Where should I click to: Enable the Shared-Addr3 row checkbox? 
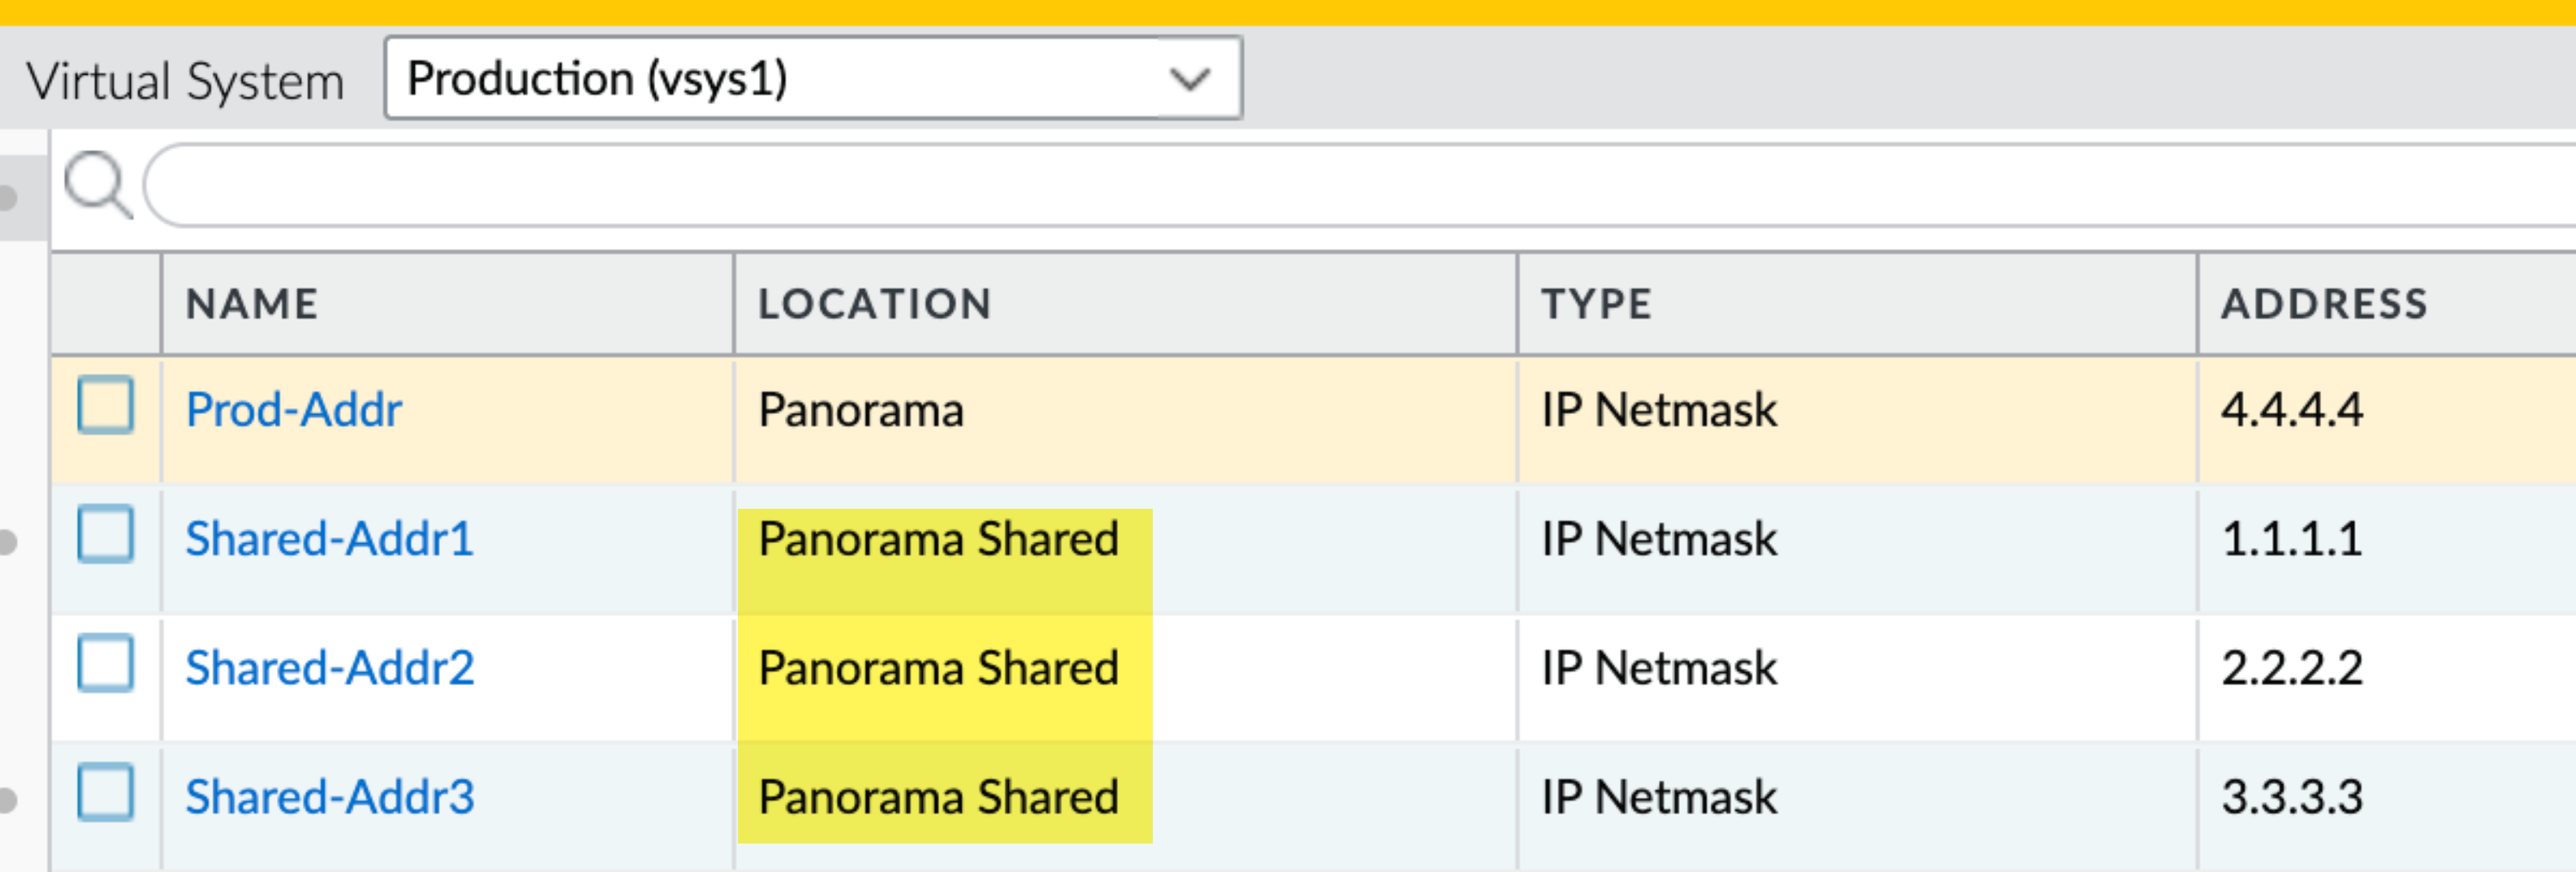(x=106, y=792)
